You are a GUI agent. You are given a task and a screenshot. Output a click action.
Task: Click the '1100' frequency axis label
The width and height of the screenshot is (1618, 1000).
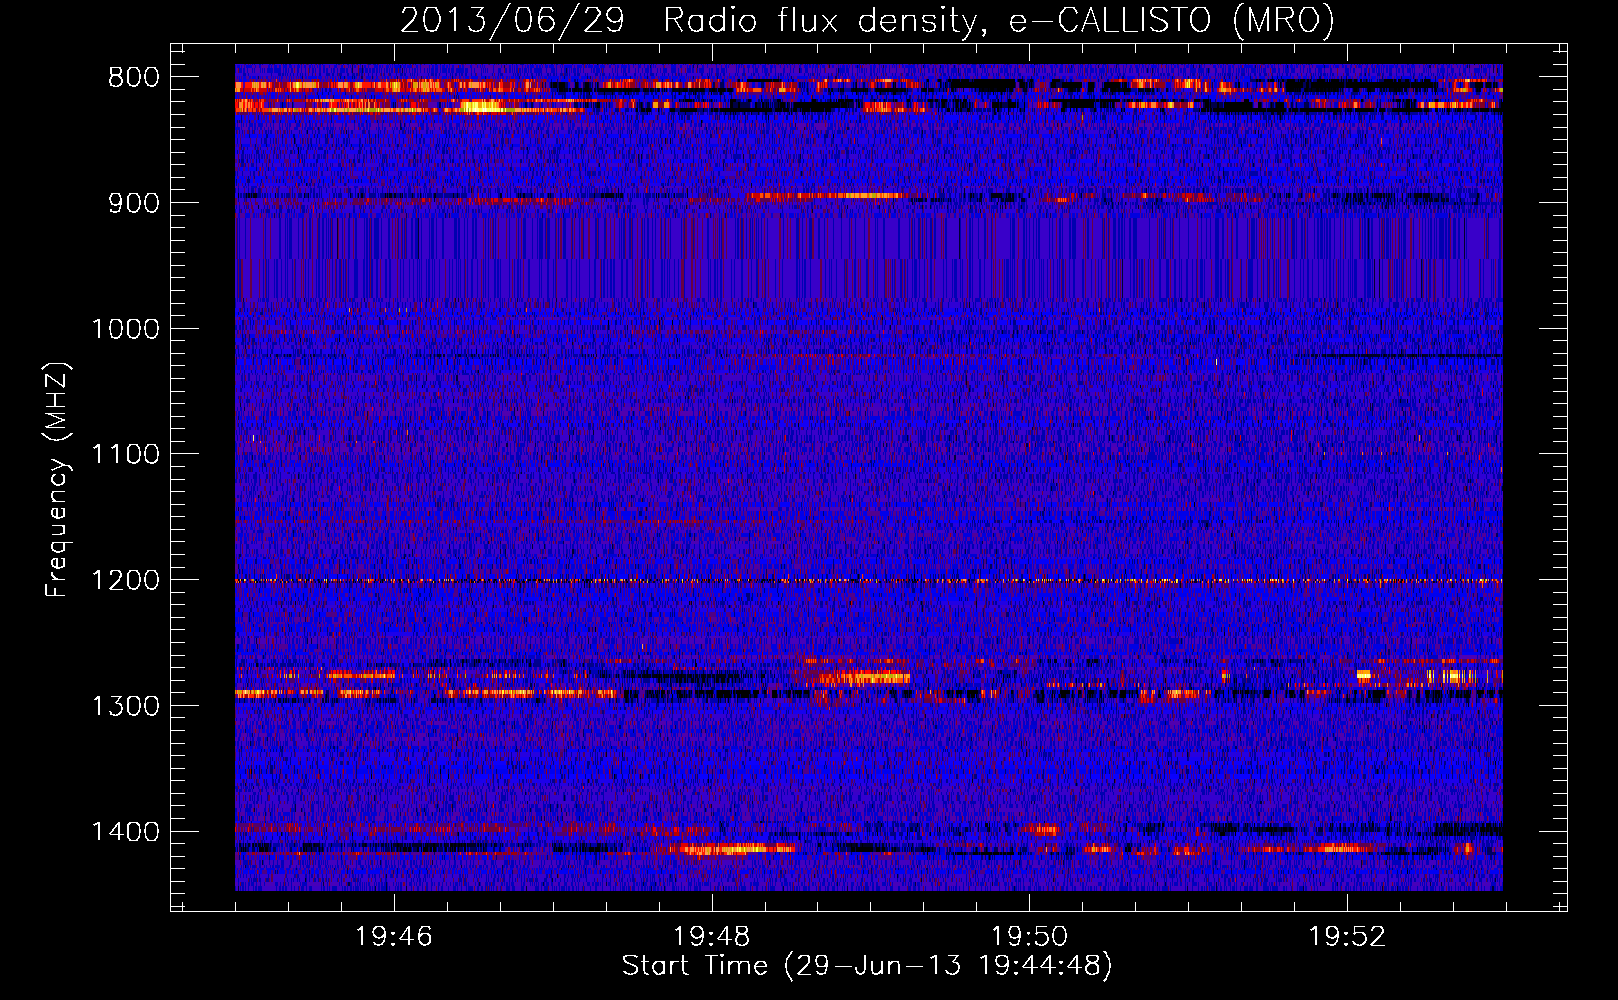coord(125,455)
